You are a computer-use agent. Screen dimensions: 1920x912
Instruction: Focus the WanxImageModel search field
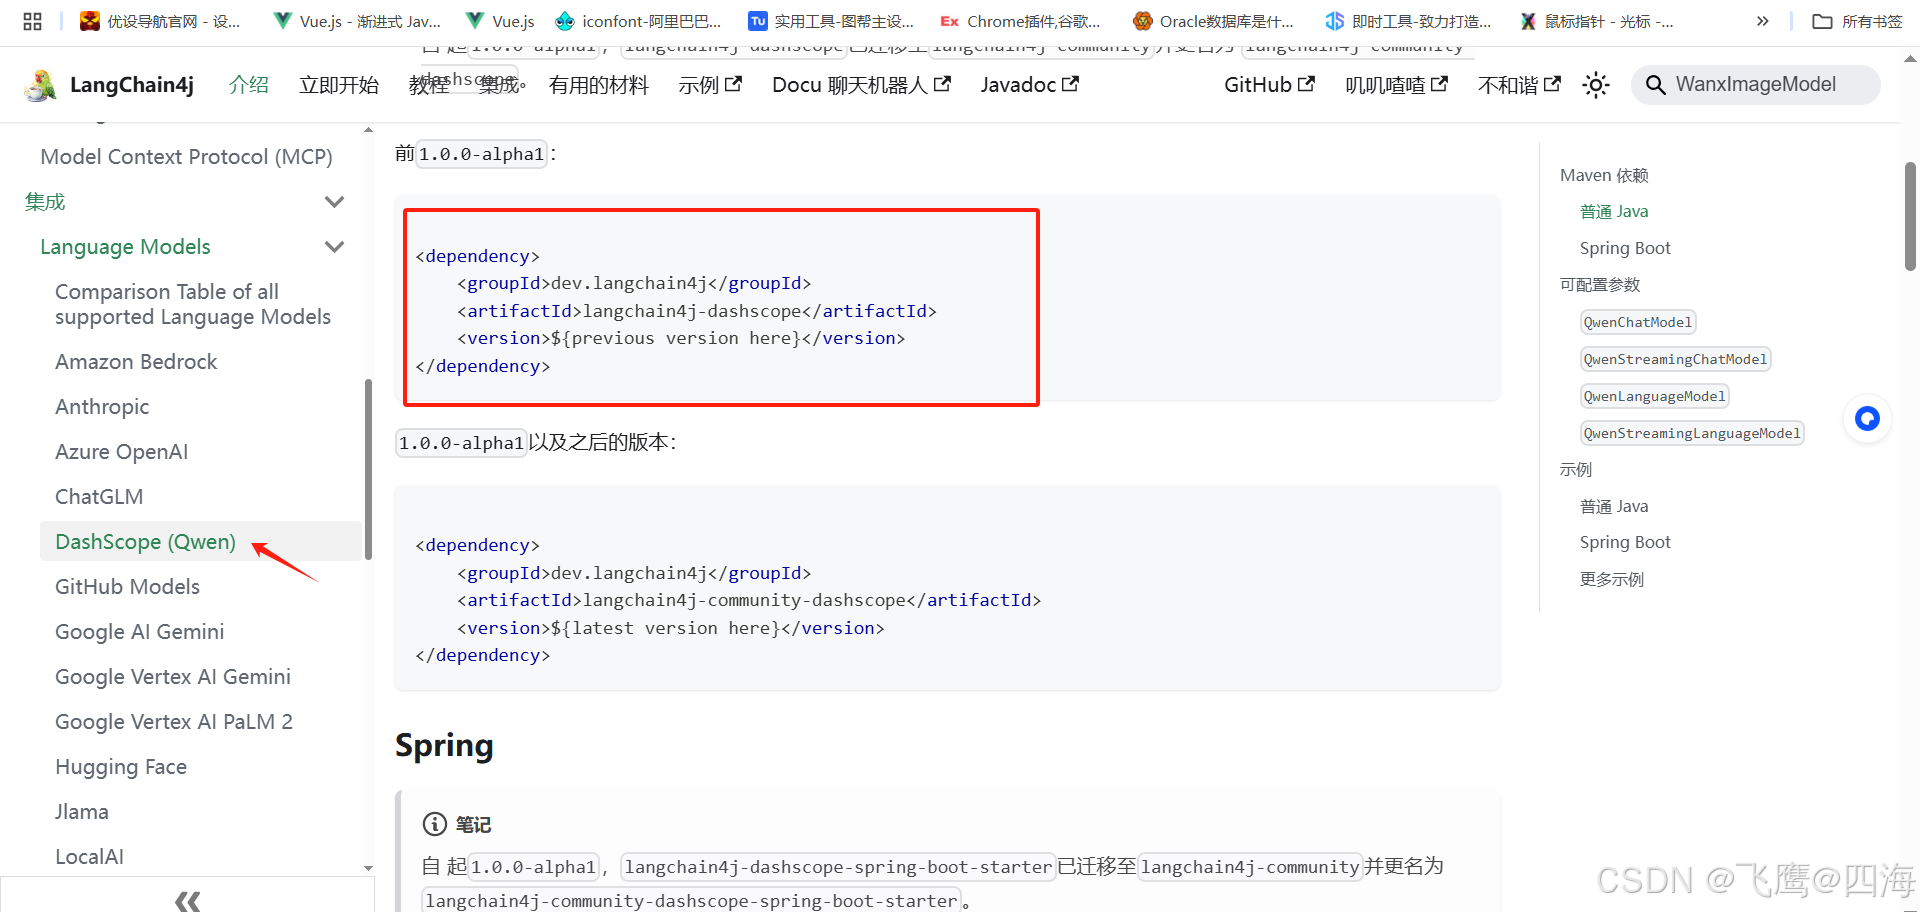click(1755, 85)
